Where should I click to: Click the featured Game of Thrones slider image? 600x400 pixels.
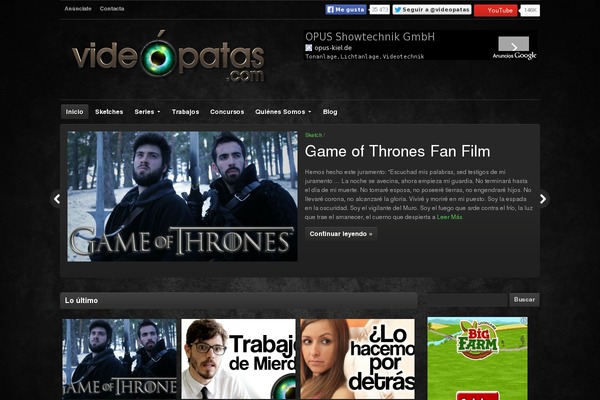[x=182, y=196]
